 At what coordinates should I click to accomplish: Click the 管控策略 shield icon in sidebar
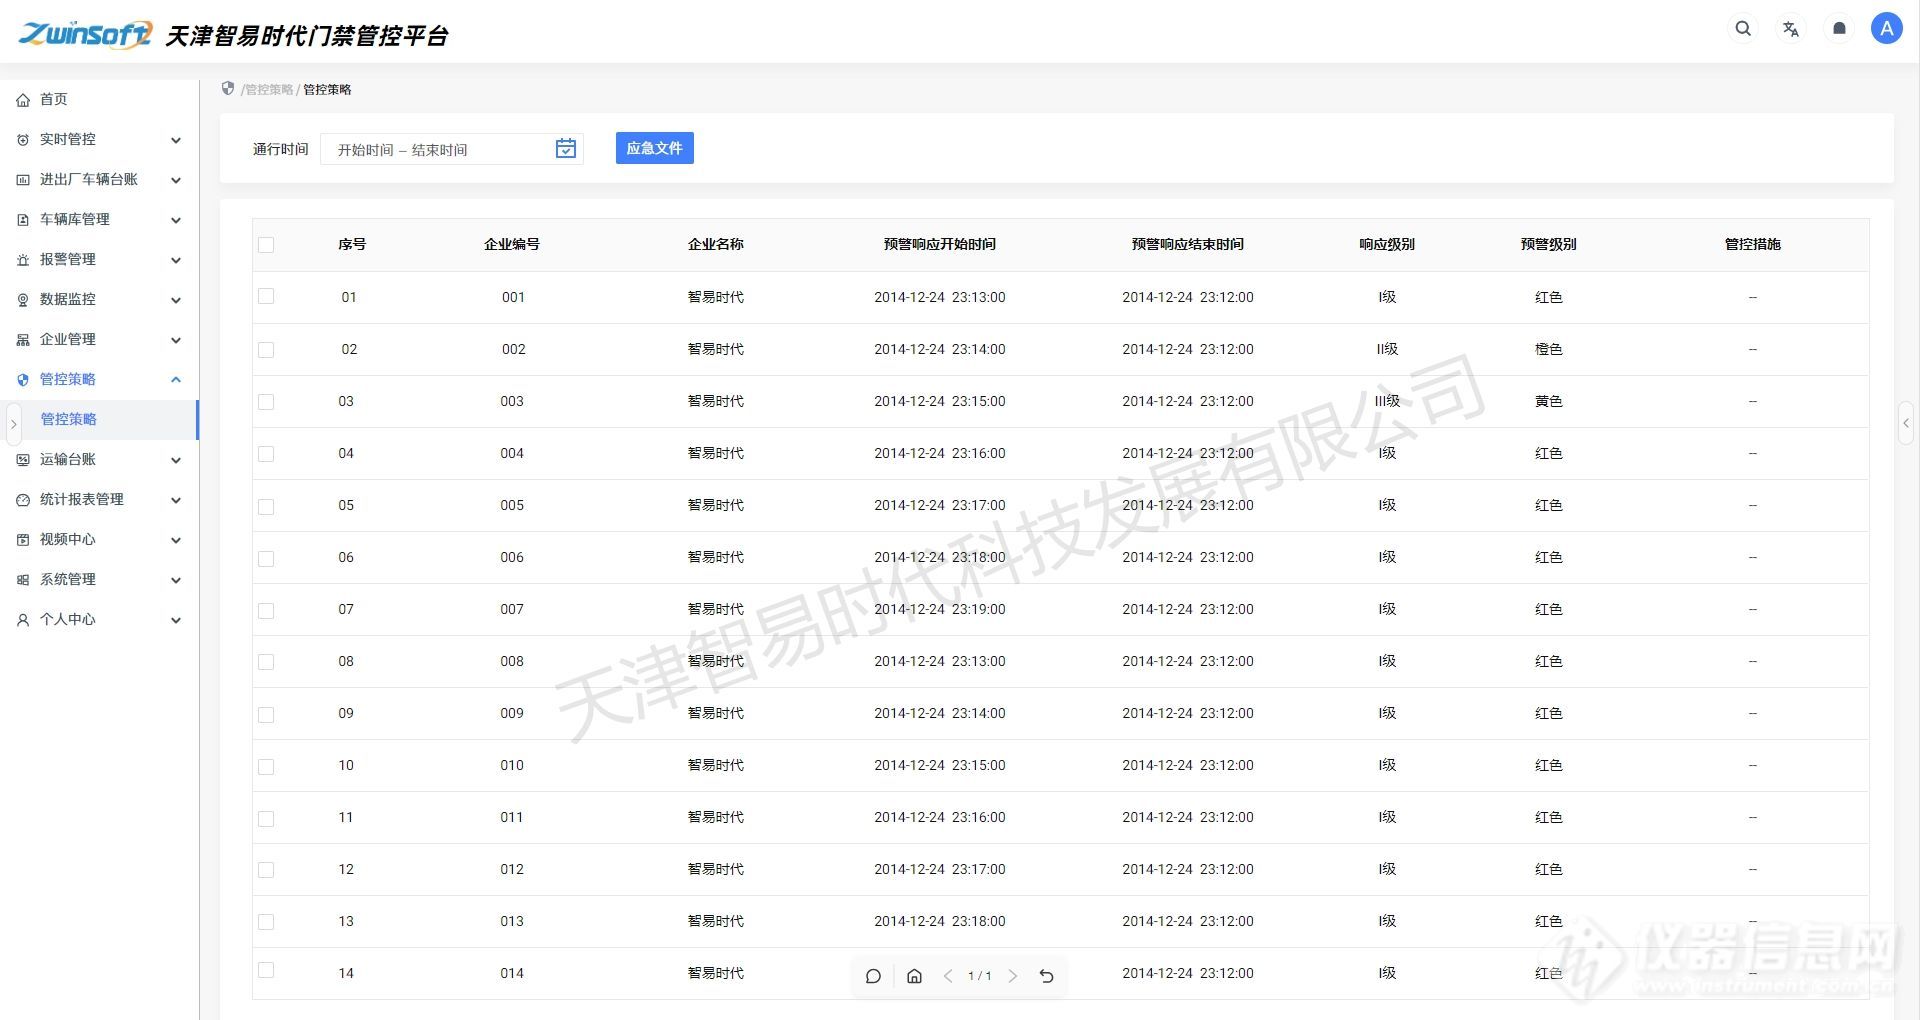(23, 380)
